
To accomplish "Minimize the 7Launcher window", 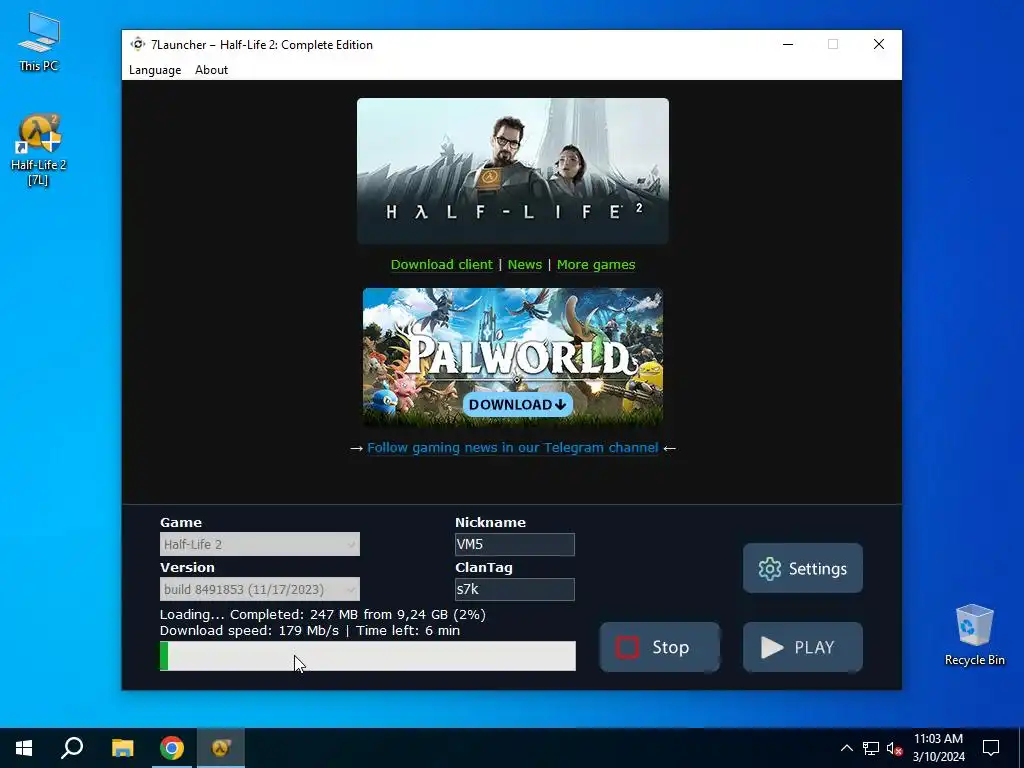I will [x=788, y=44].
